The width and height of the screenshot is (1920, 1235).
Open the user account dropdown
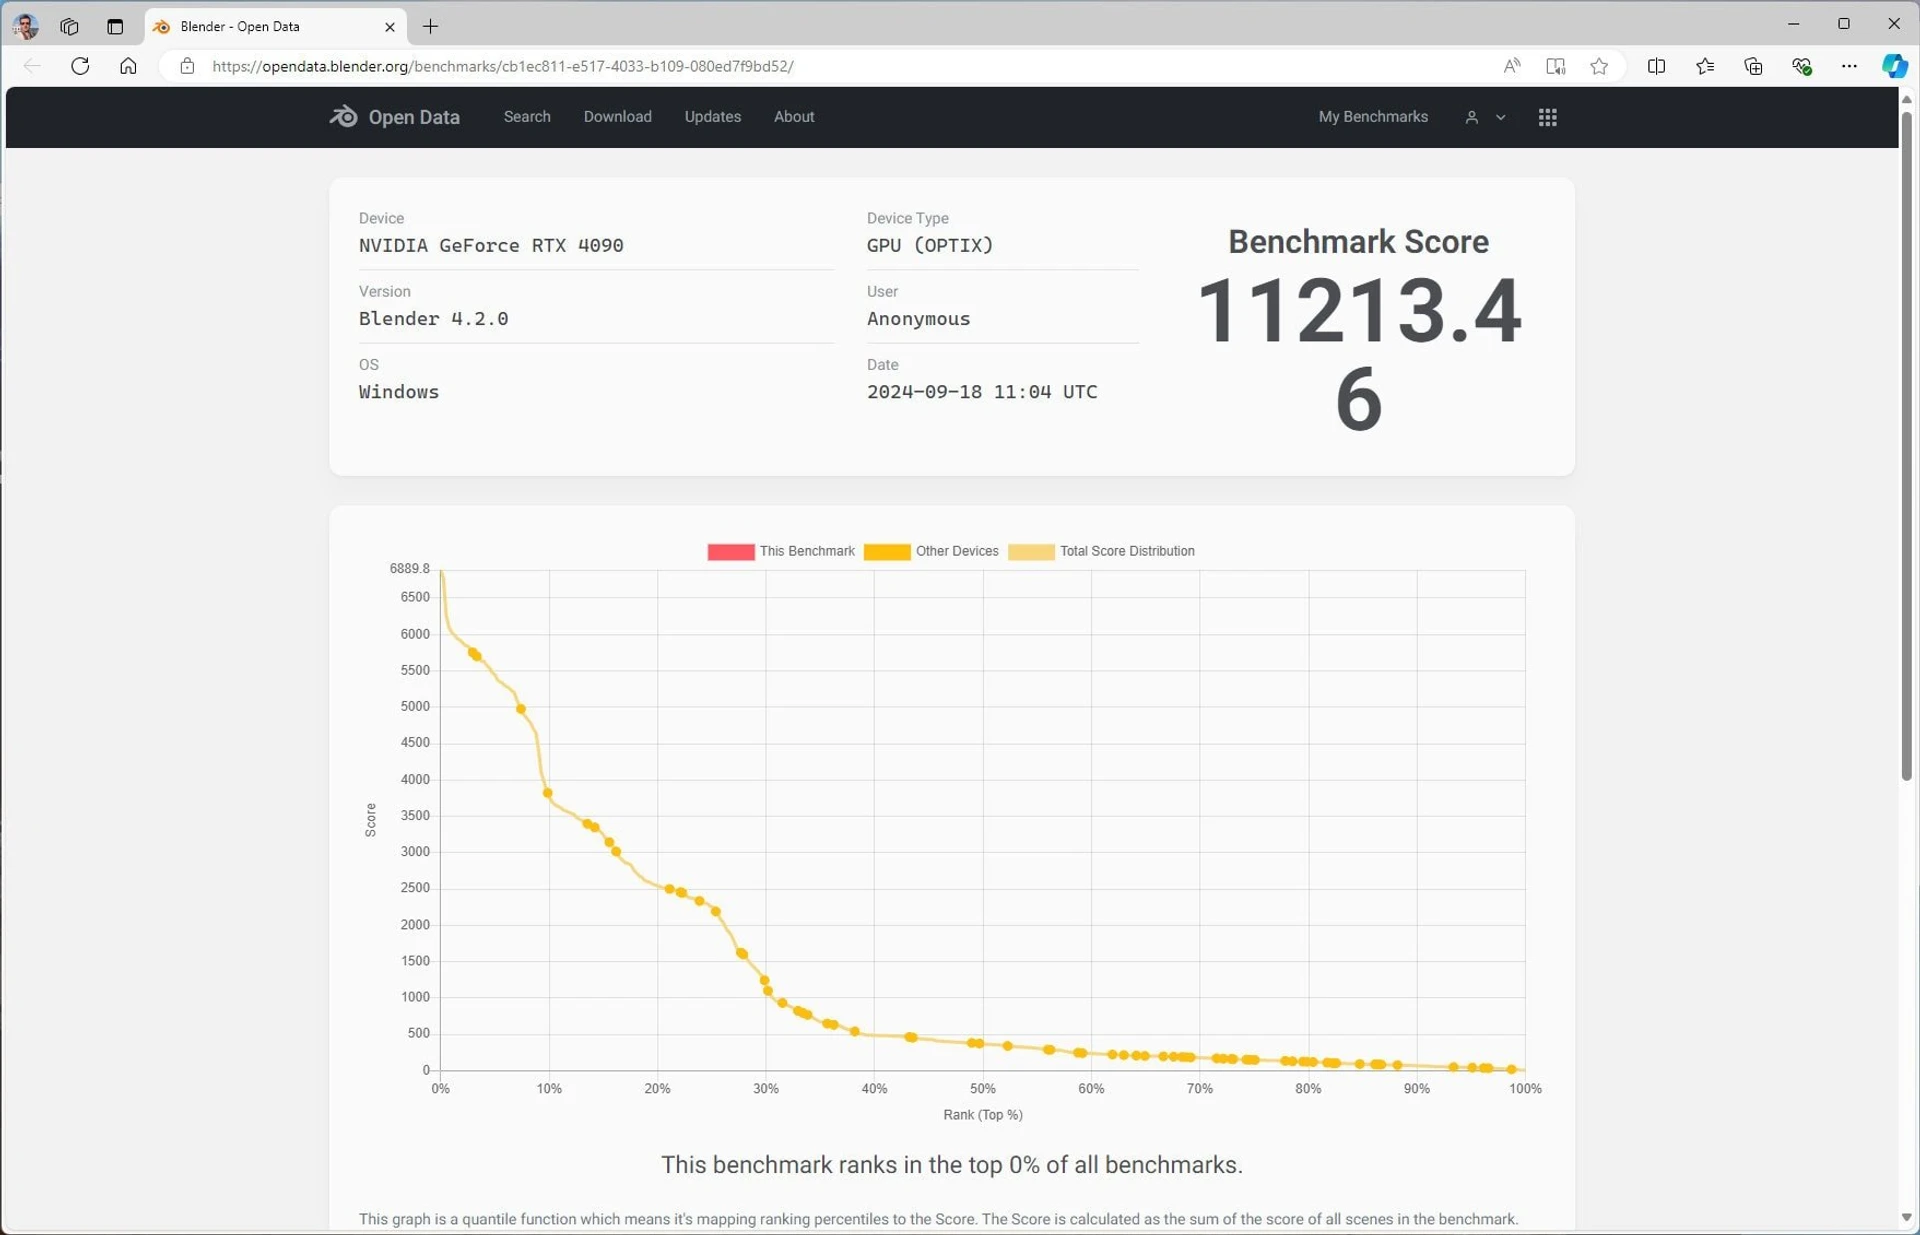tap(1485, 117)
